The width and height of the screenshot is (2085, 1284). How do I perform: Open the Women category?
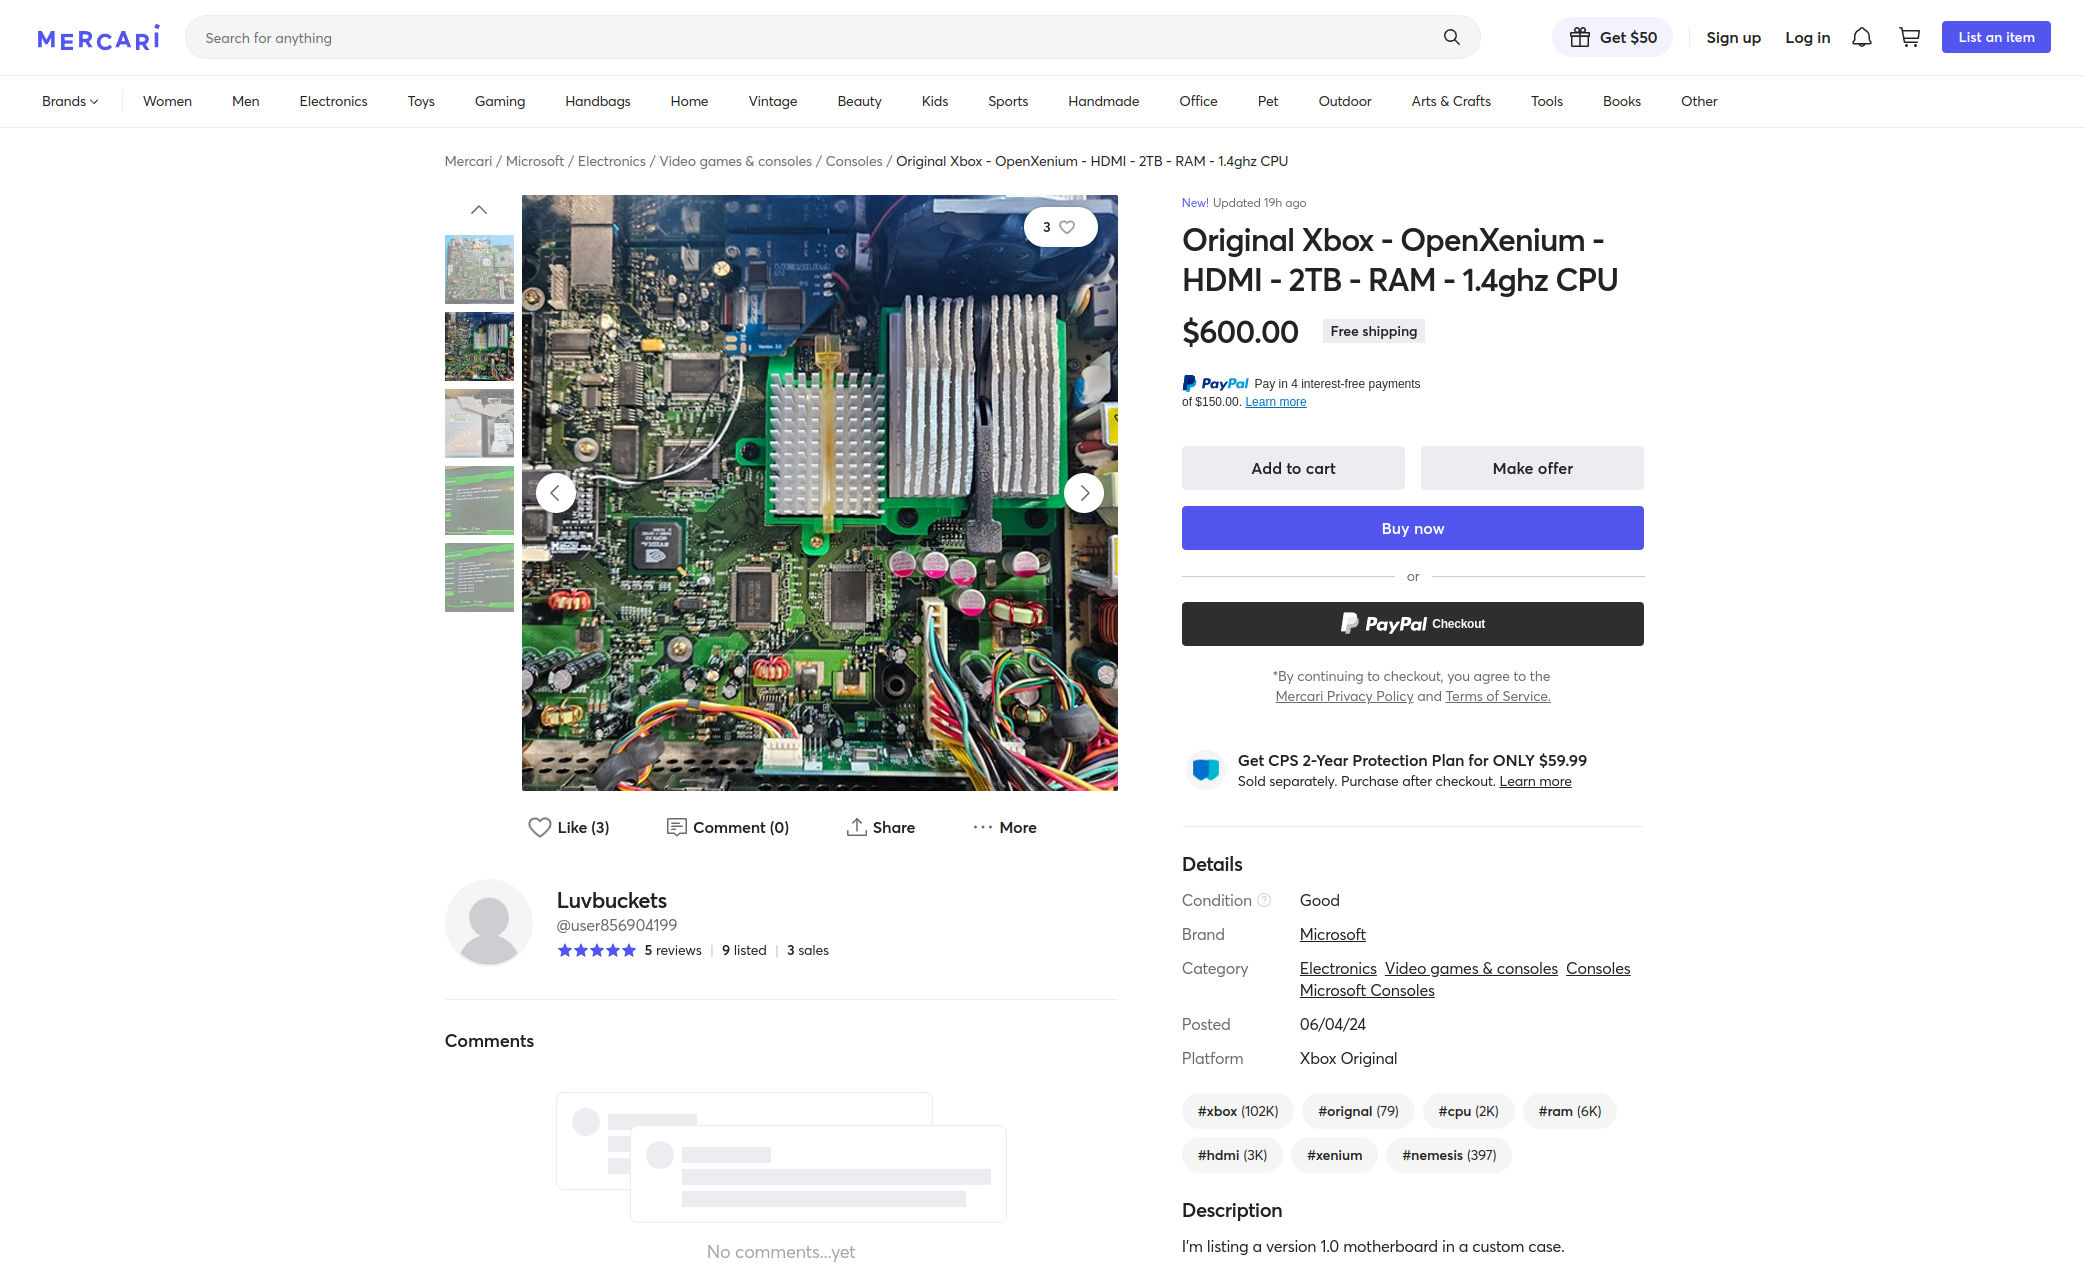[167, 101]
